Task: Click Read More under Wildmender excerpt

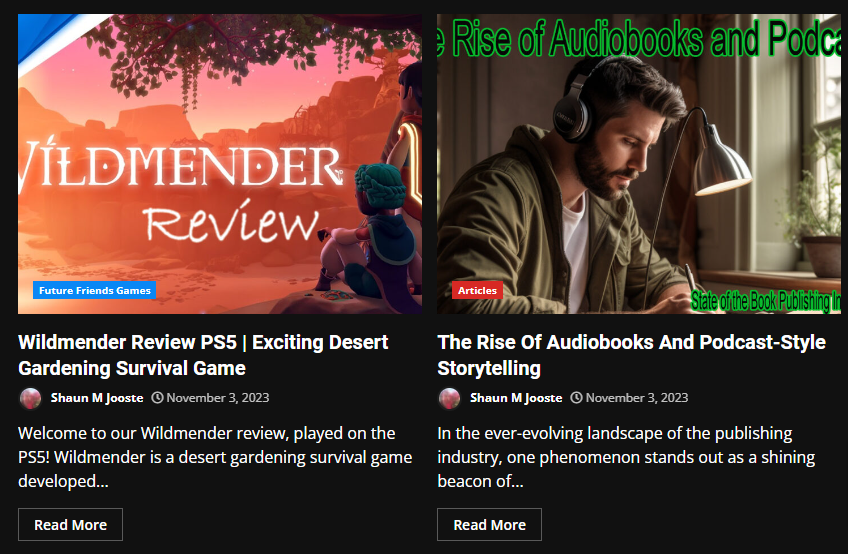Action: (70, 524)
